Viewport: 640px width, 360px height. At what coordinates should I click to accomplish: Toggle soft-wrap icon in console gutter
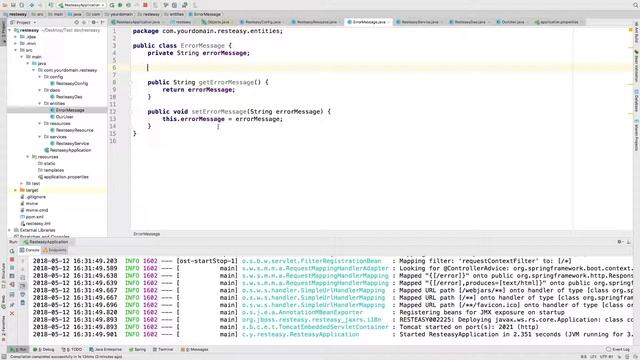(22, 278)
